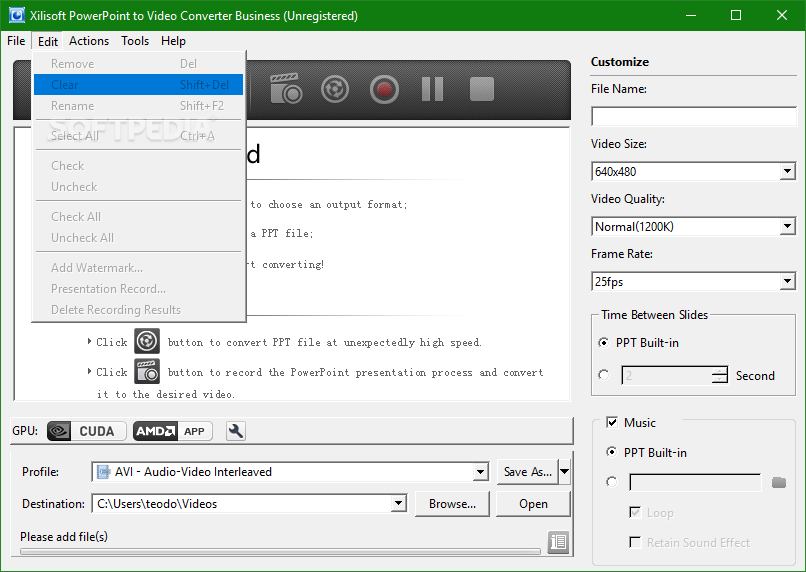Screen dimensions: 806x572
Task: Click the red record toolbar button
Action: click(x=384, y=89)
